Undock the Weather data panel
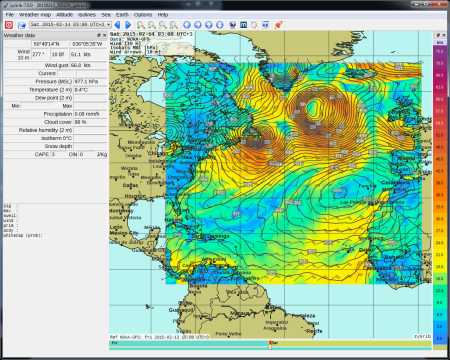Viewport: 450px width, 360px height. click(99, 35)
